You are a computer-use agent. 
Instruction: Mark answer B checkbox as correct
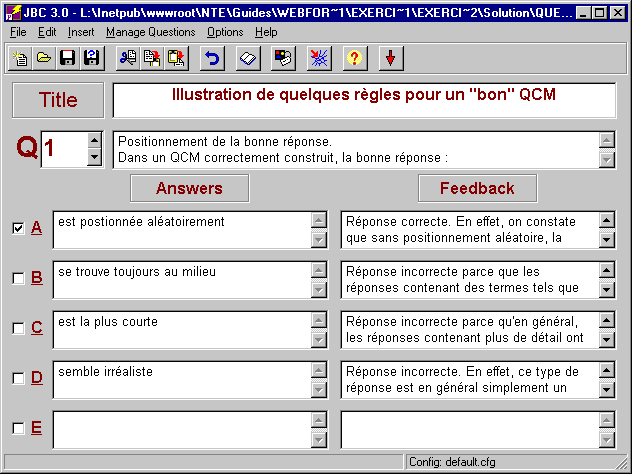[x=18, y=278]
